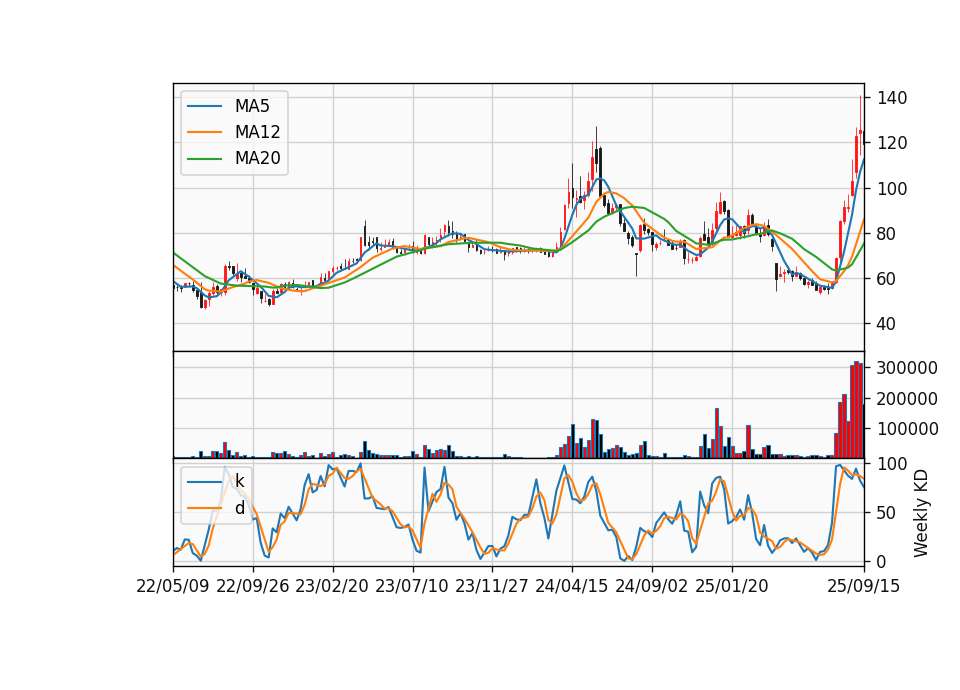Click the 40 price axis label
This screenshot has height=690, width=960.
[887, 324]
